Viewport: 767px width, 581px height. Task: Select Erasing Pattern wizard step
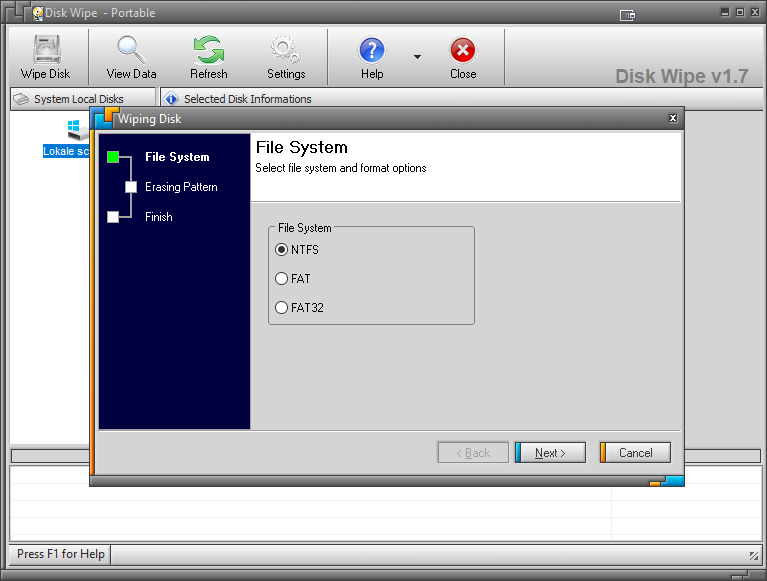(181, 187)
